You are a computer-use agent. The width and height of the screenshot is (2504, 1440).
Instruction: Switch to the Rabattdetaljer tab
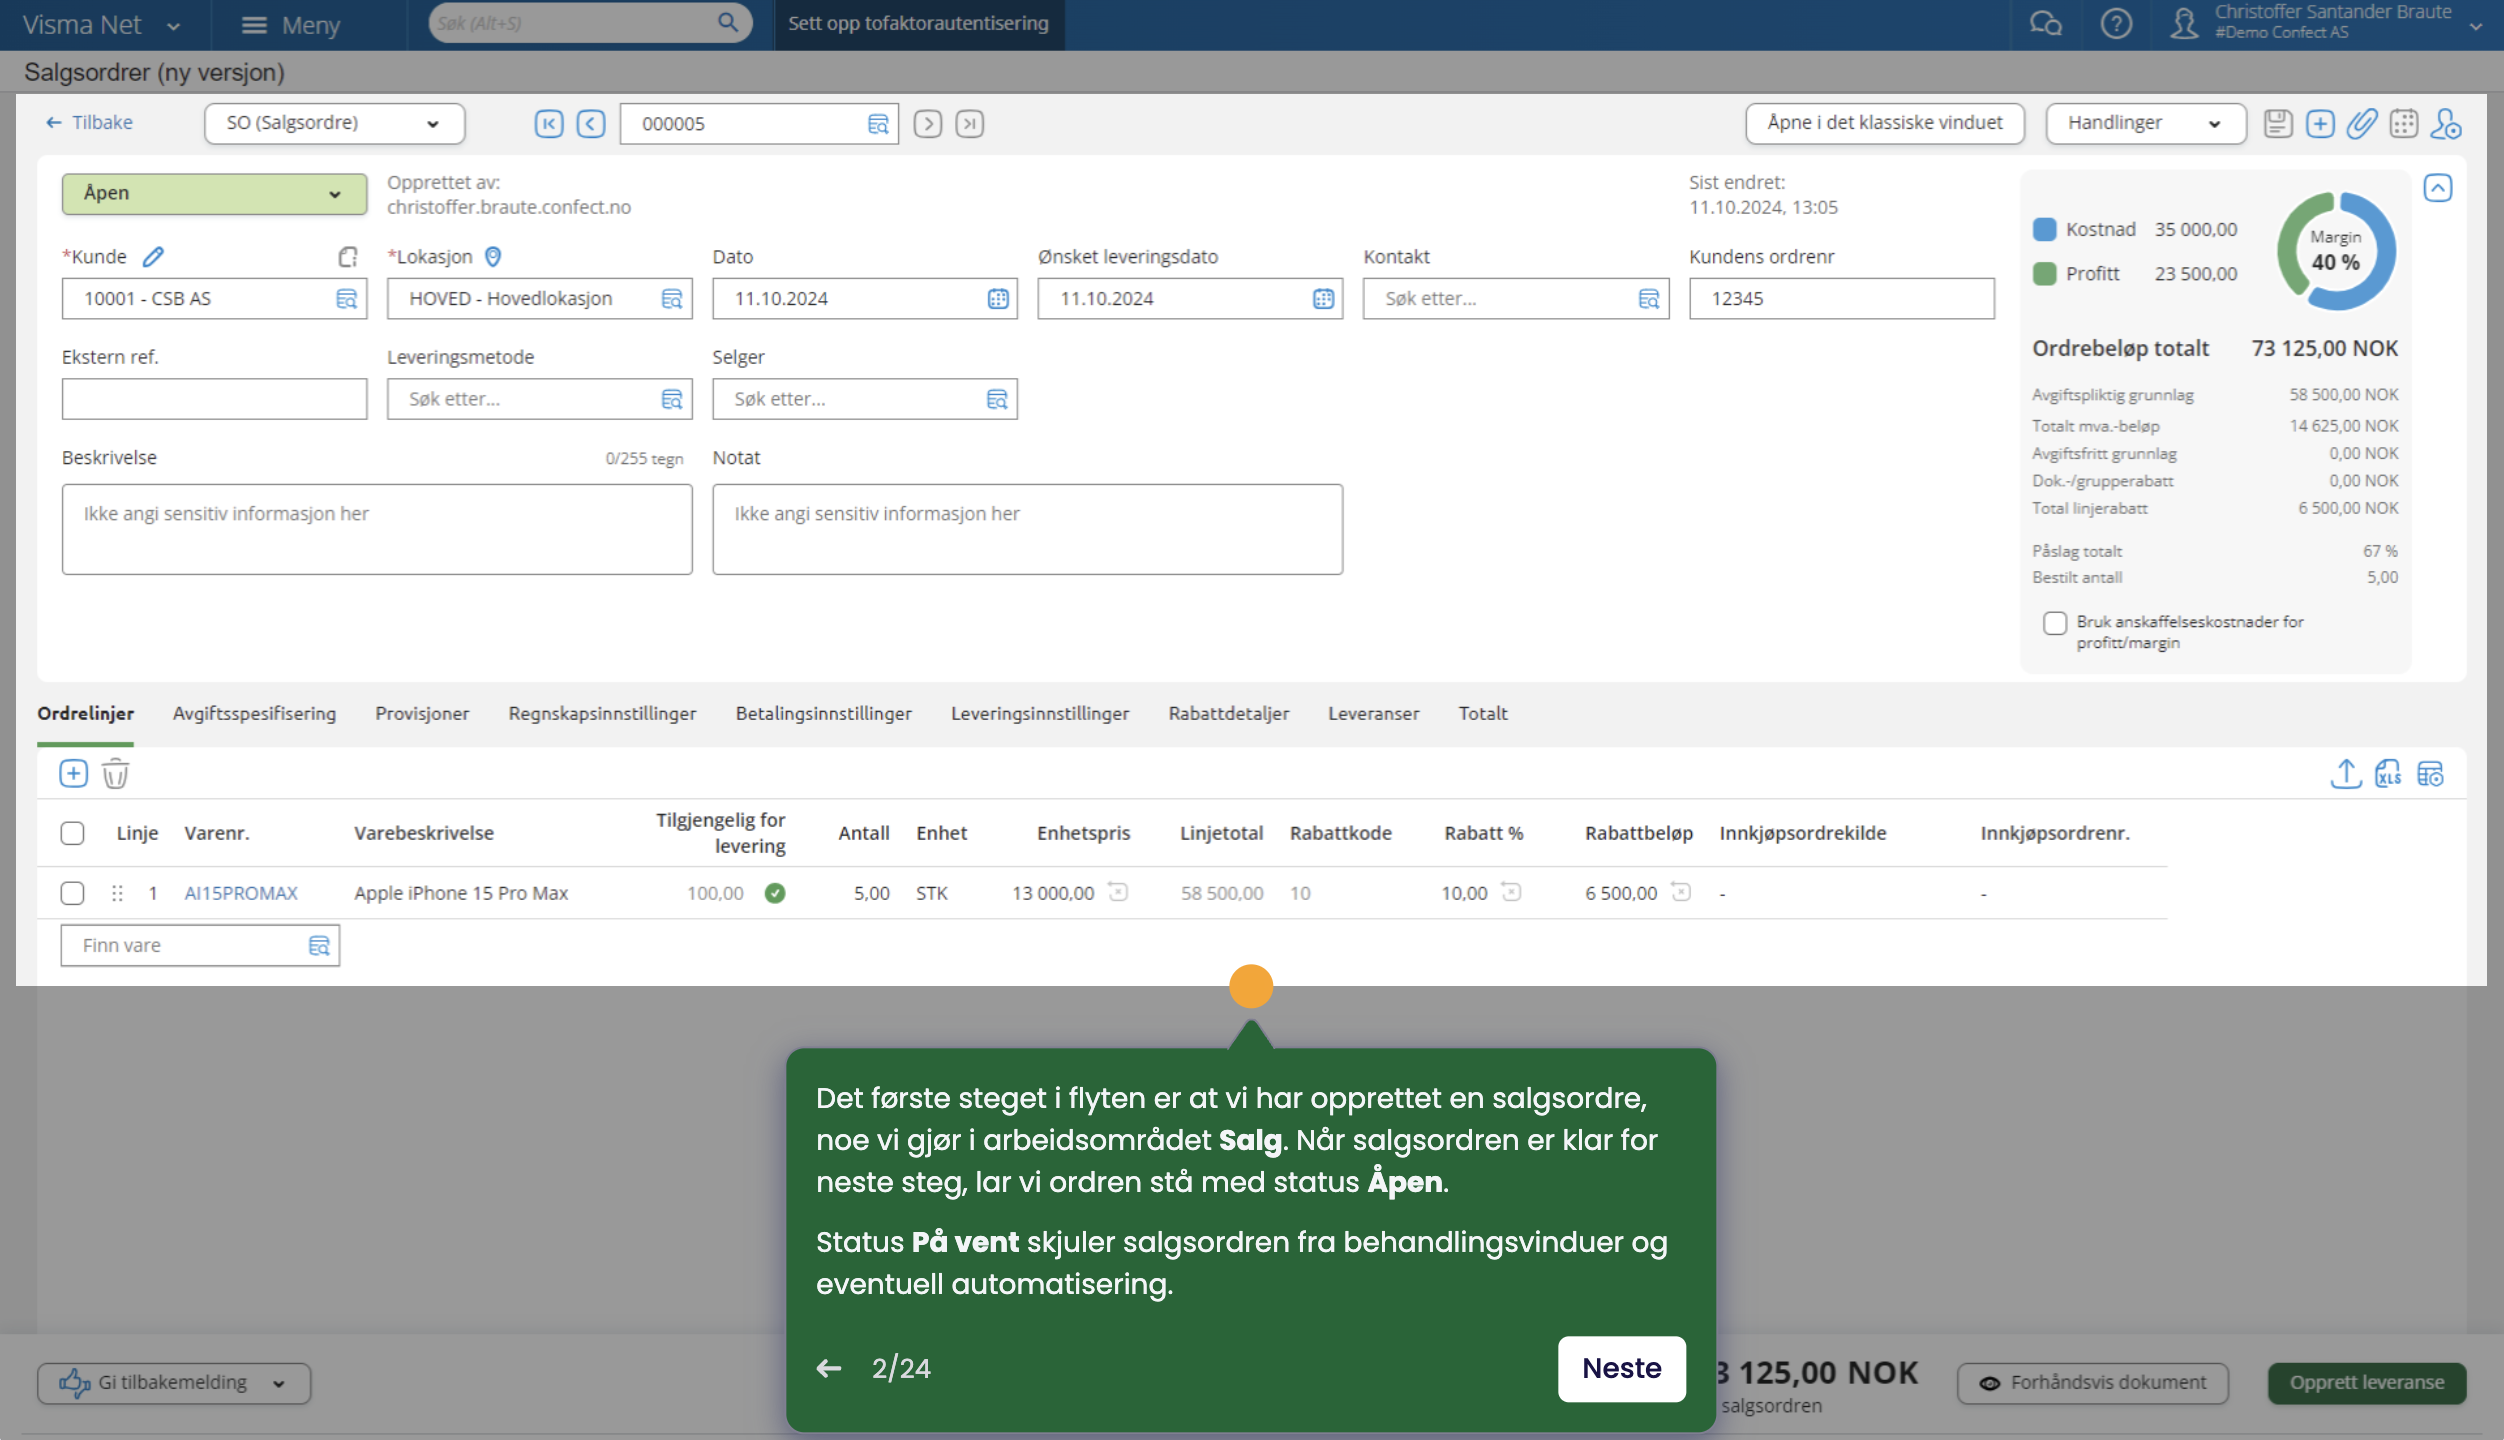pos(1228,714)
